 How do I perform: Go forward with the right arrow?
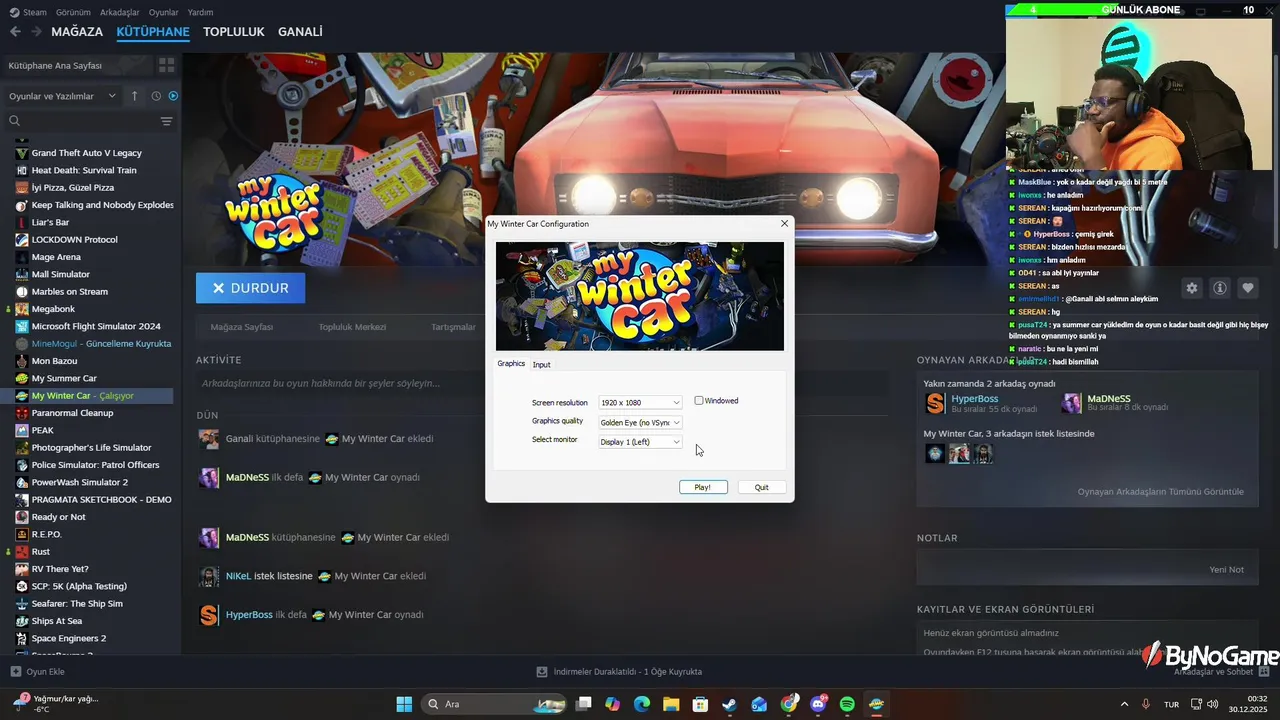coord(36,32)
